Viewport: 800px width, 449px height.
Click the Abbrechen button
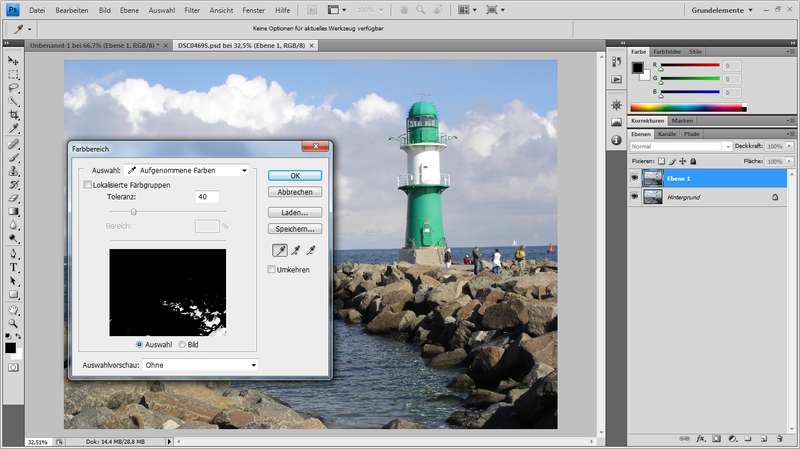click(x=294, y=191)
